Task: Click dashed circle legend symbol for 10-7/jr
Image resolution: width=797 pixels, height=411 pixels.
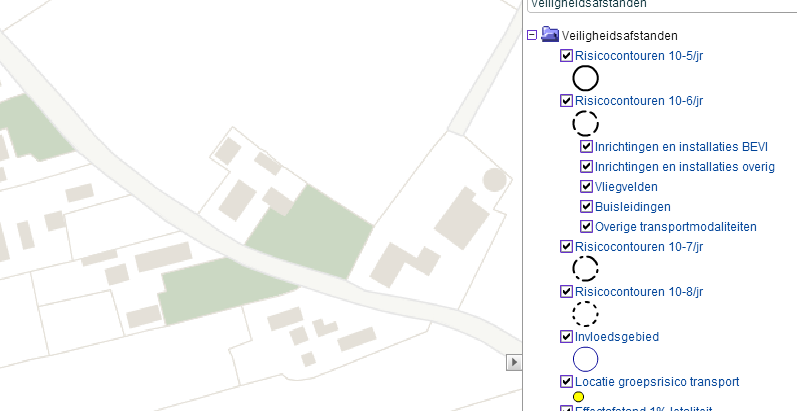Action: pyautogui.click(x=586, y=268)
